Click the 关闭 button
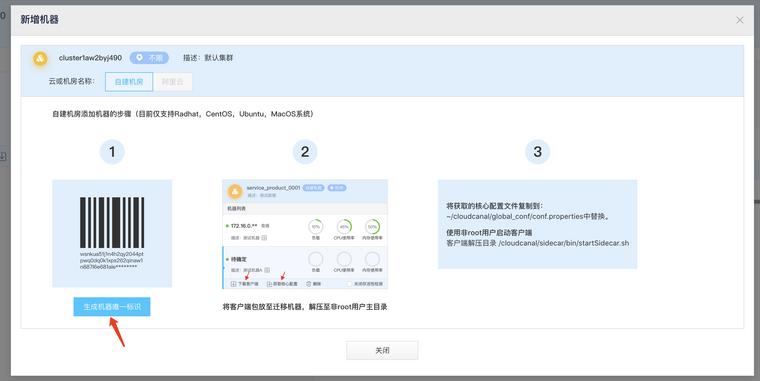Image resolution: width=760 pixels, height=381 pixels. tap(382, 350)
